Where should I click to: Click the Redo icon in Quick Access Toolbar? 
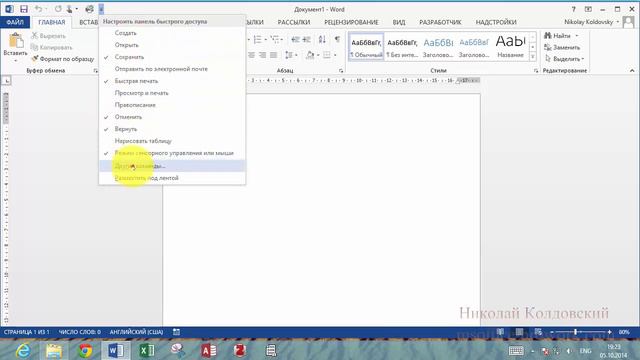click(x=58, y=9)
